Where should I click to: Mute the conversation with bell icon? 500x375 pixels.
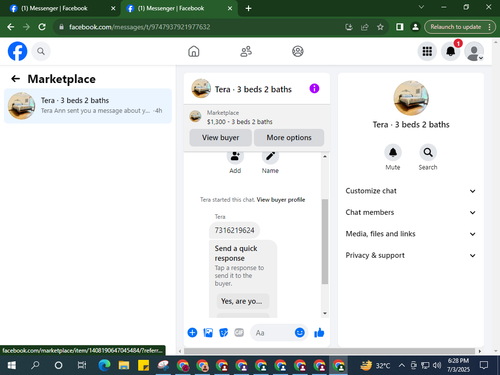(393, 153)
